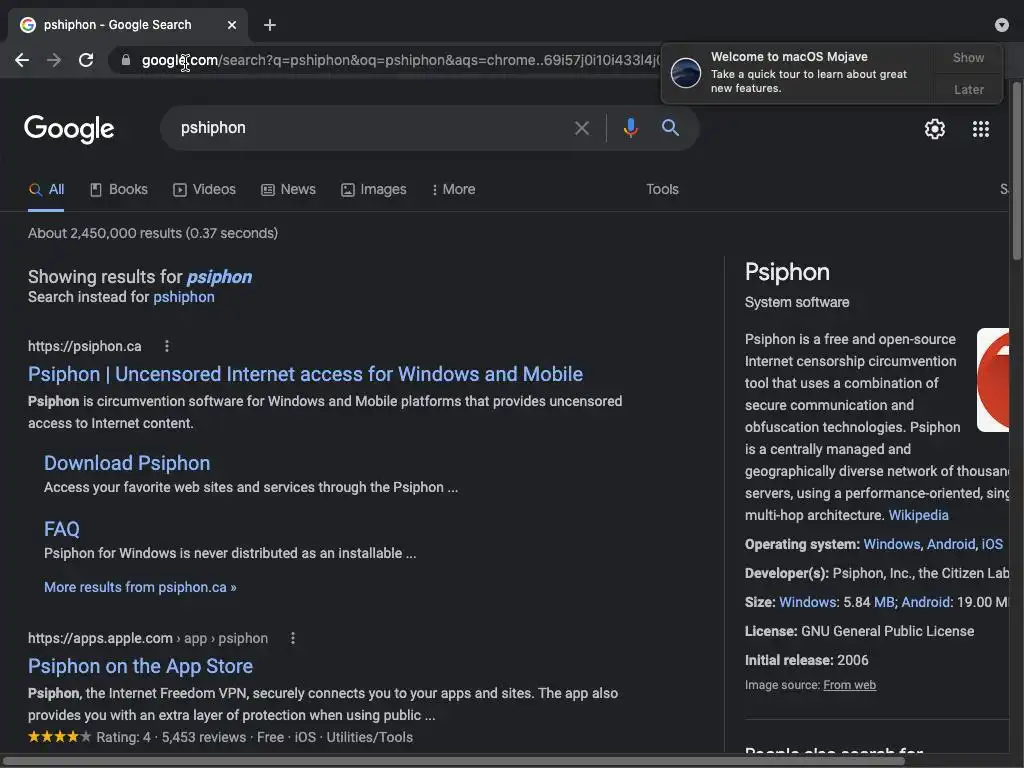This screenshot has width=1024, height=768.
Task: Open the Download Psiphon link
Action: [x=127, y=463]
